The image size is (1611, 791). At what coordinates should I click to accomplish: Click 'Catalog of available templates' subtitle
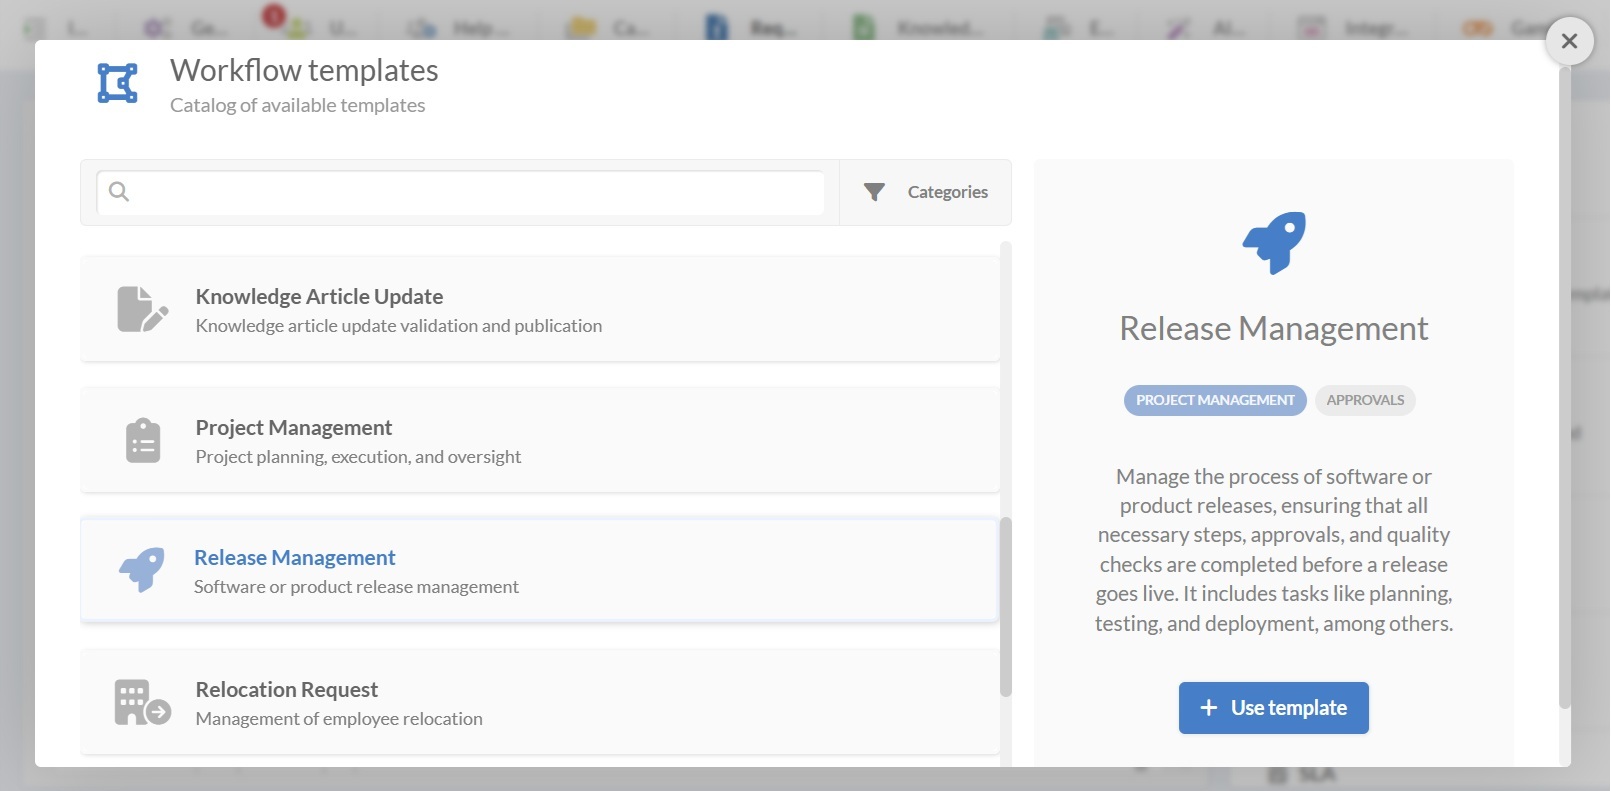297,105
